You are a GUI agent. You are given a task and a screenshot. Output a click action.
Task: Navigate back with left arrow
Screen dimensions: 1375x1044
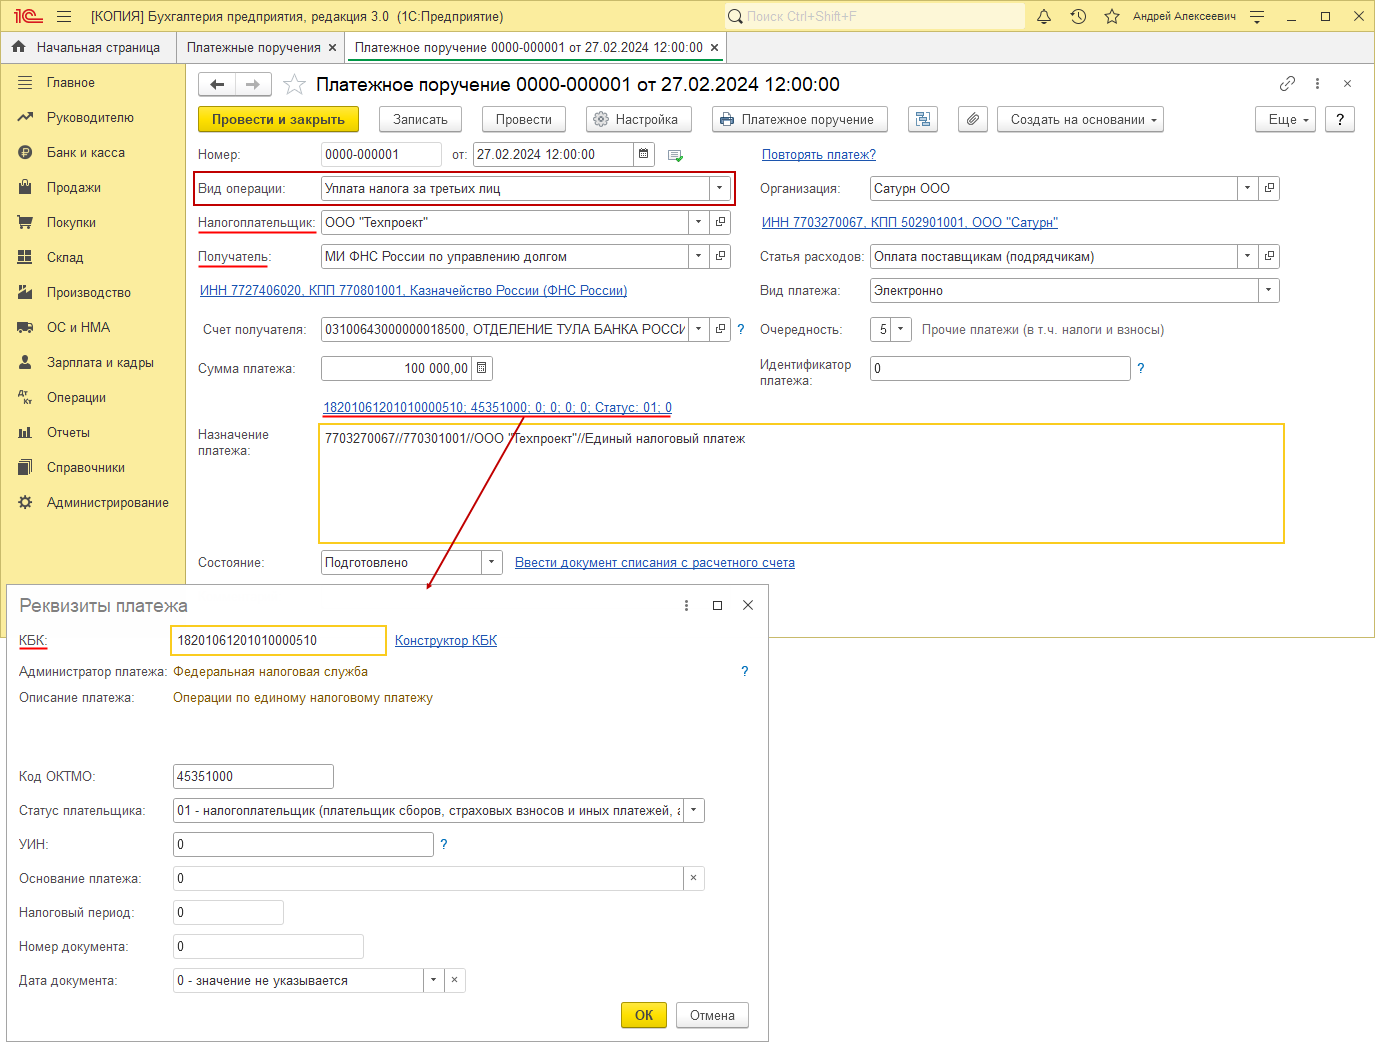217,85
